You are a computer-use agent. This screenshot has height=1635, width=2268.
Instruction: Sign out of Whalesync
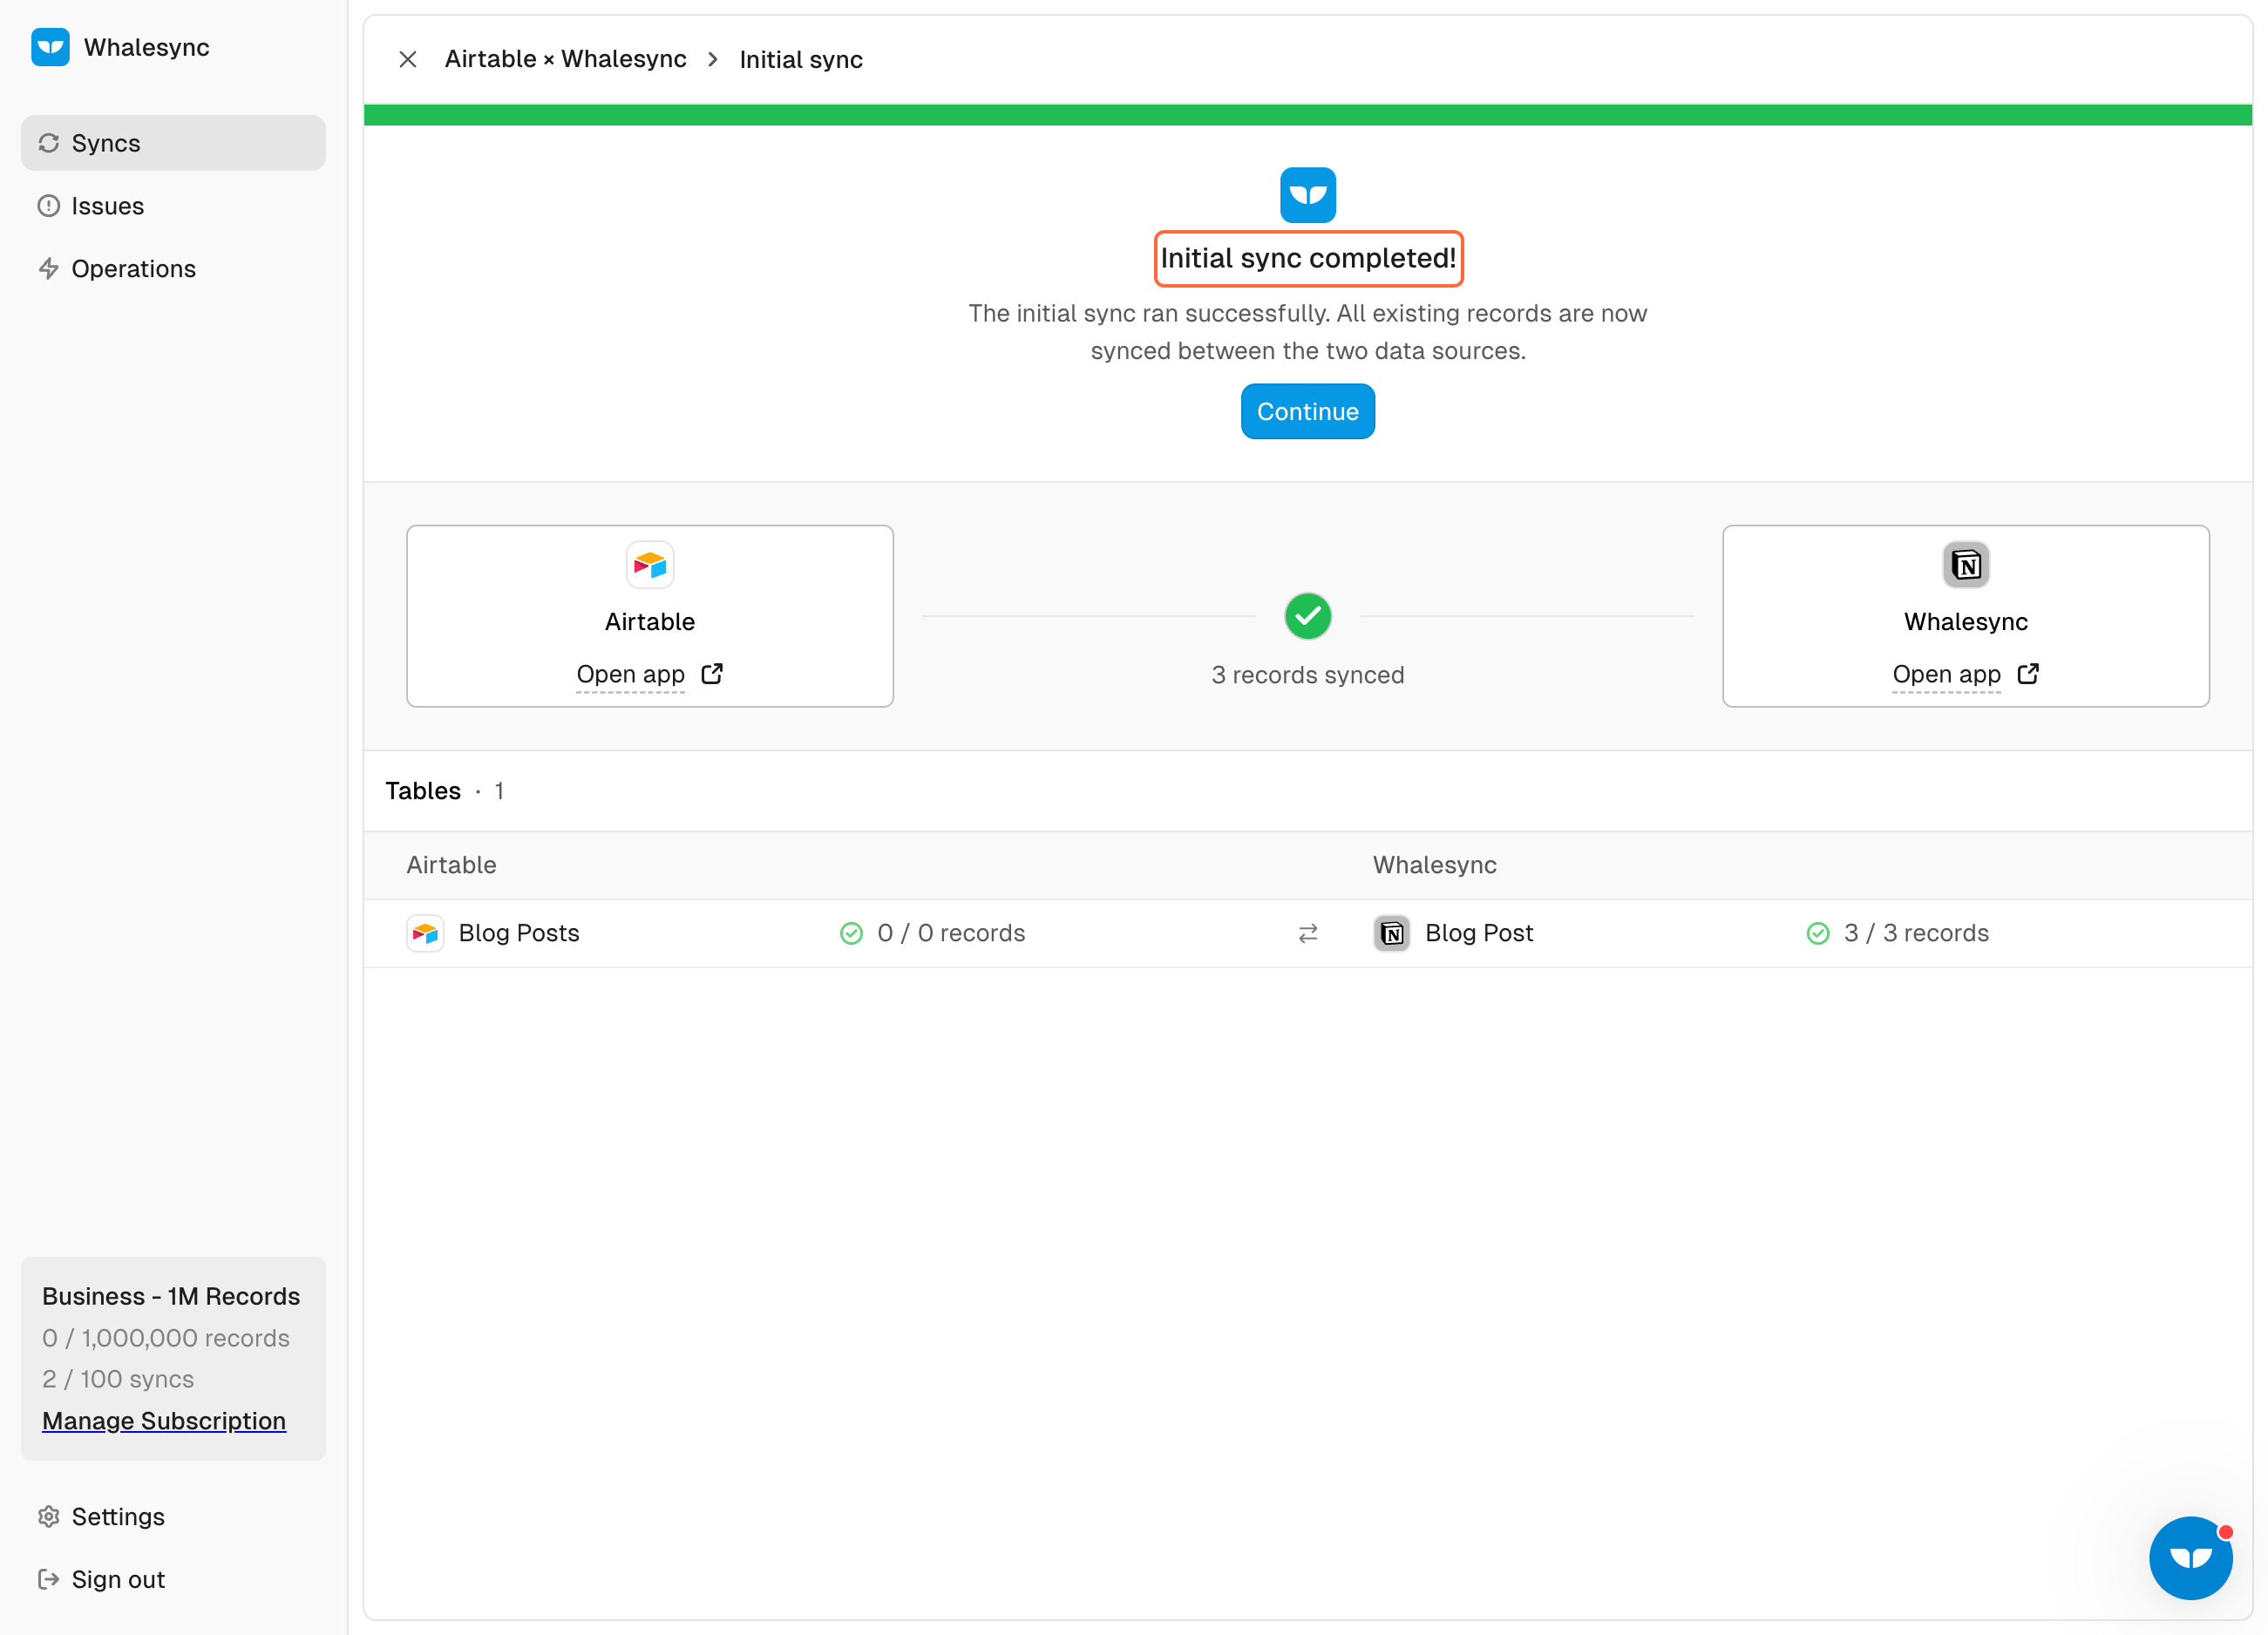click(173, 1579)
